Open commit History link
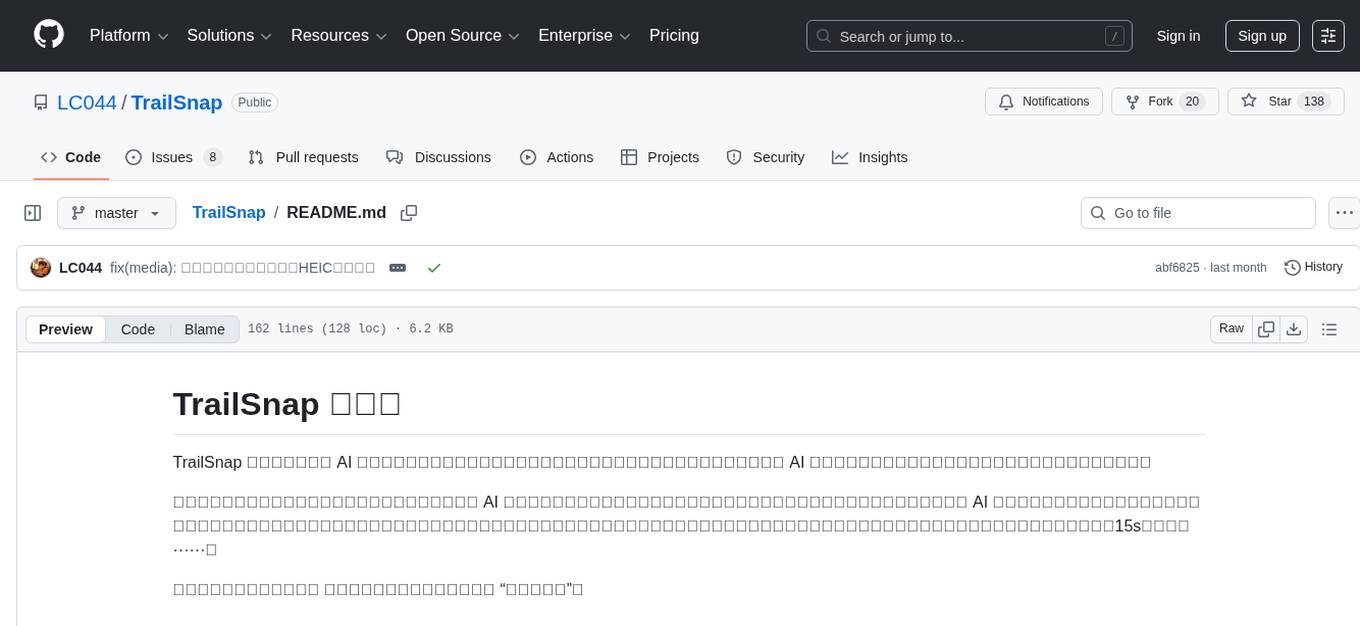Viewport: 1360px width, 626px height. (1313, 267)
